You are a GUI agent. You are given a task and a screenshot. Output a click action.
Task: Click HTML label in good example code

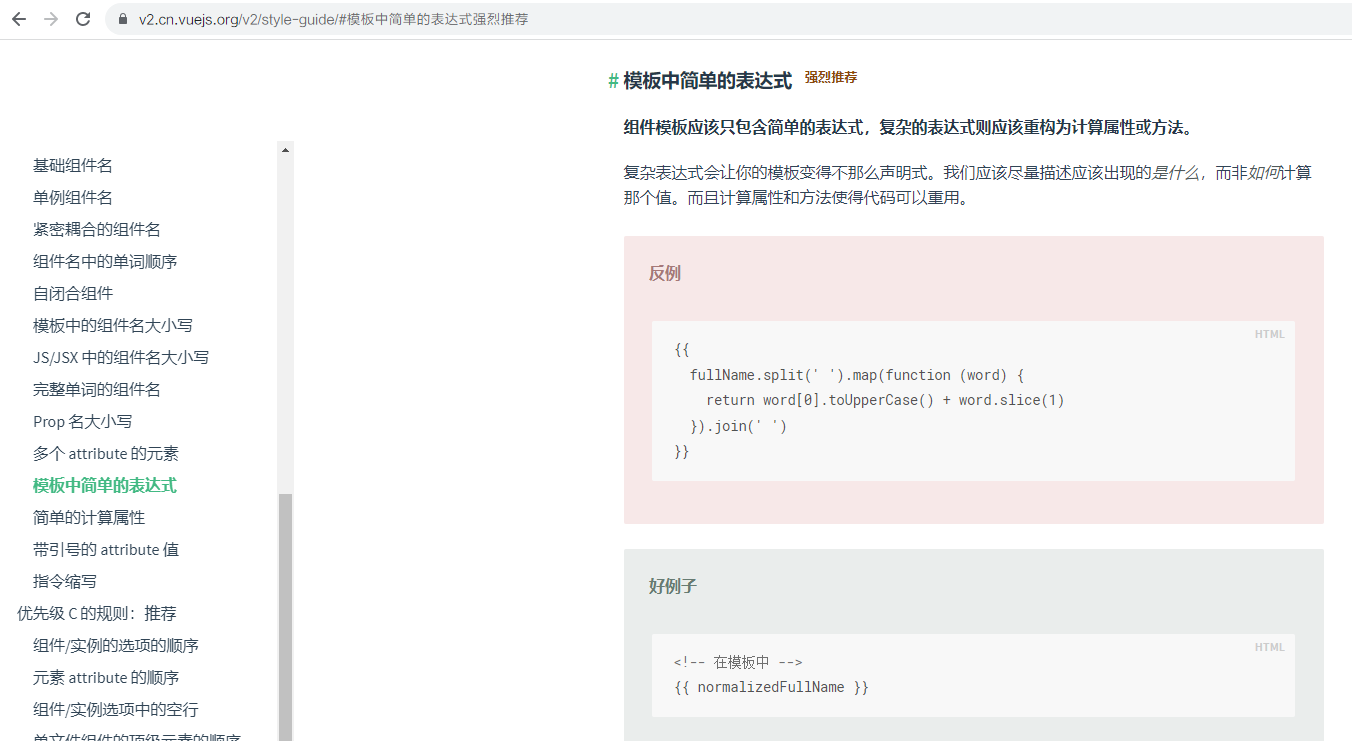pyautogui.click(x=1270, y=647)
